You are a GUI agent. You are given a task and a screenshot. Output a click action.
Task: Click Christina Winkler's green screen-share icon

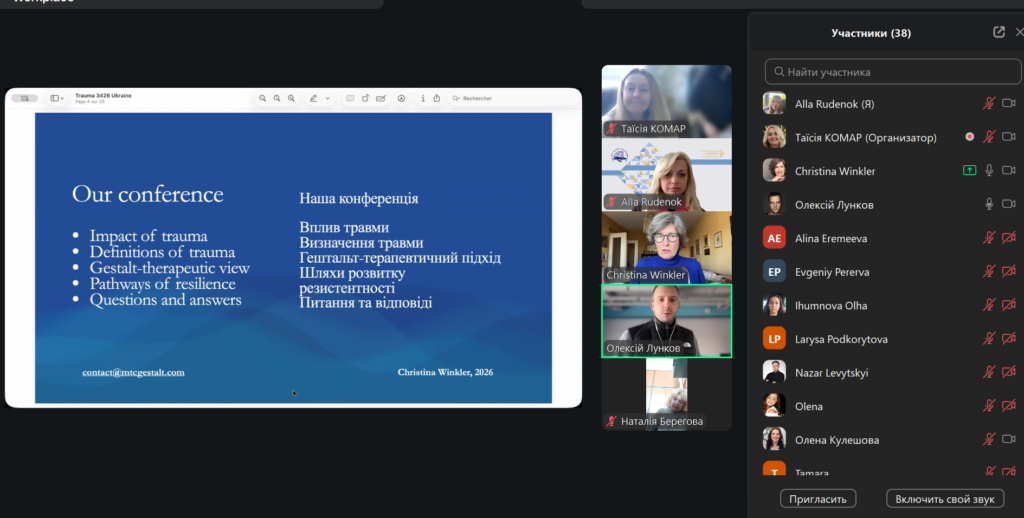tap(969, 171)
